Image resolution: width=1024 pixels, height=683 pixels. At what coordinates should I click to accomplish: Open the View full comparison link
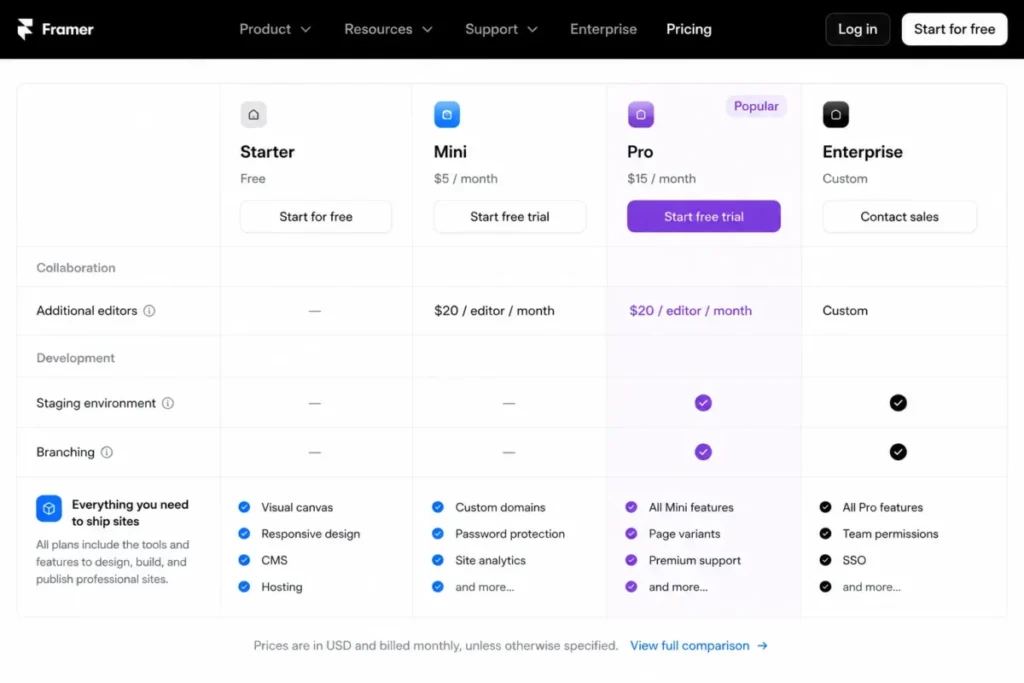(x=699, y=646)
